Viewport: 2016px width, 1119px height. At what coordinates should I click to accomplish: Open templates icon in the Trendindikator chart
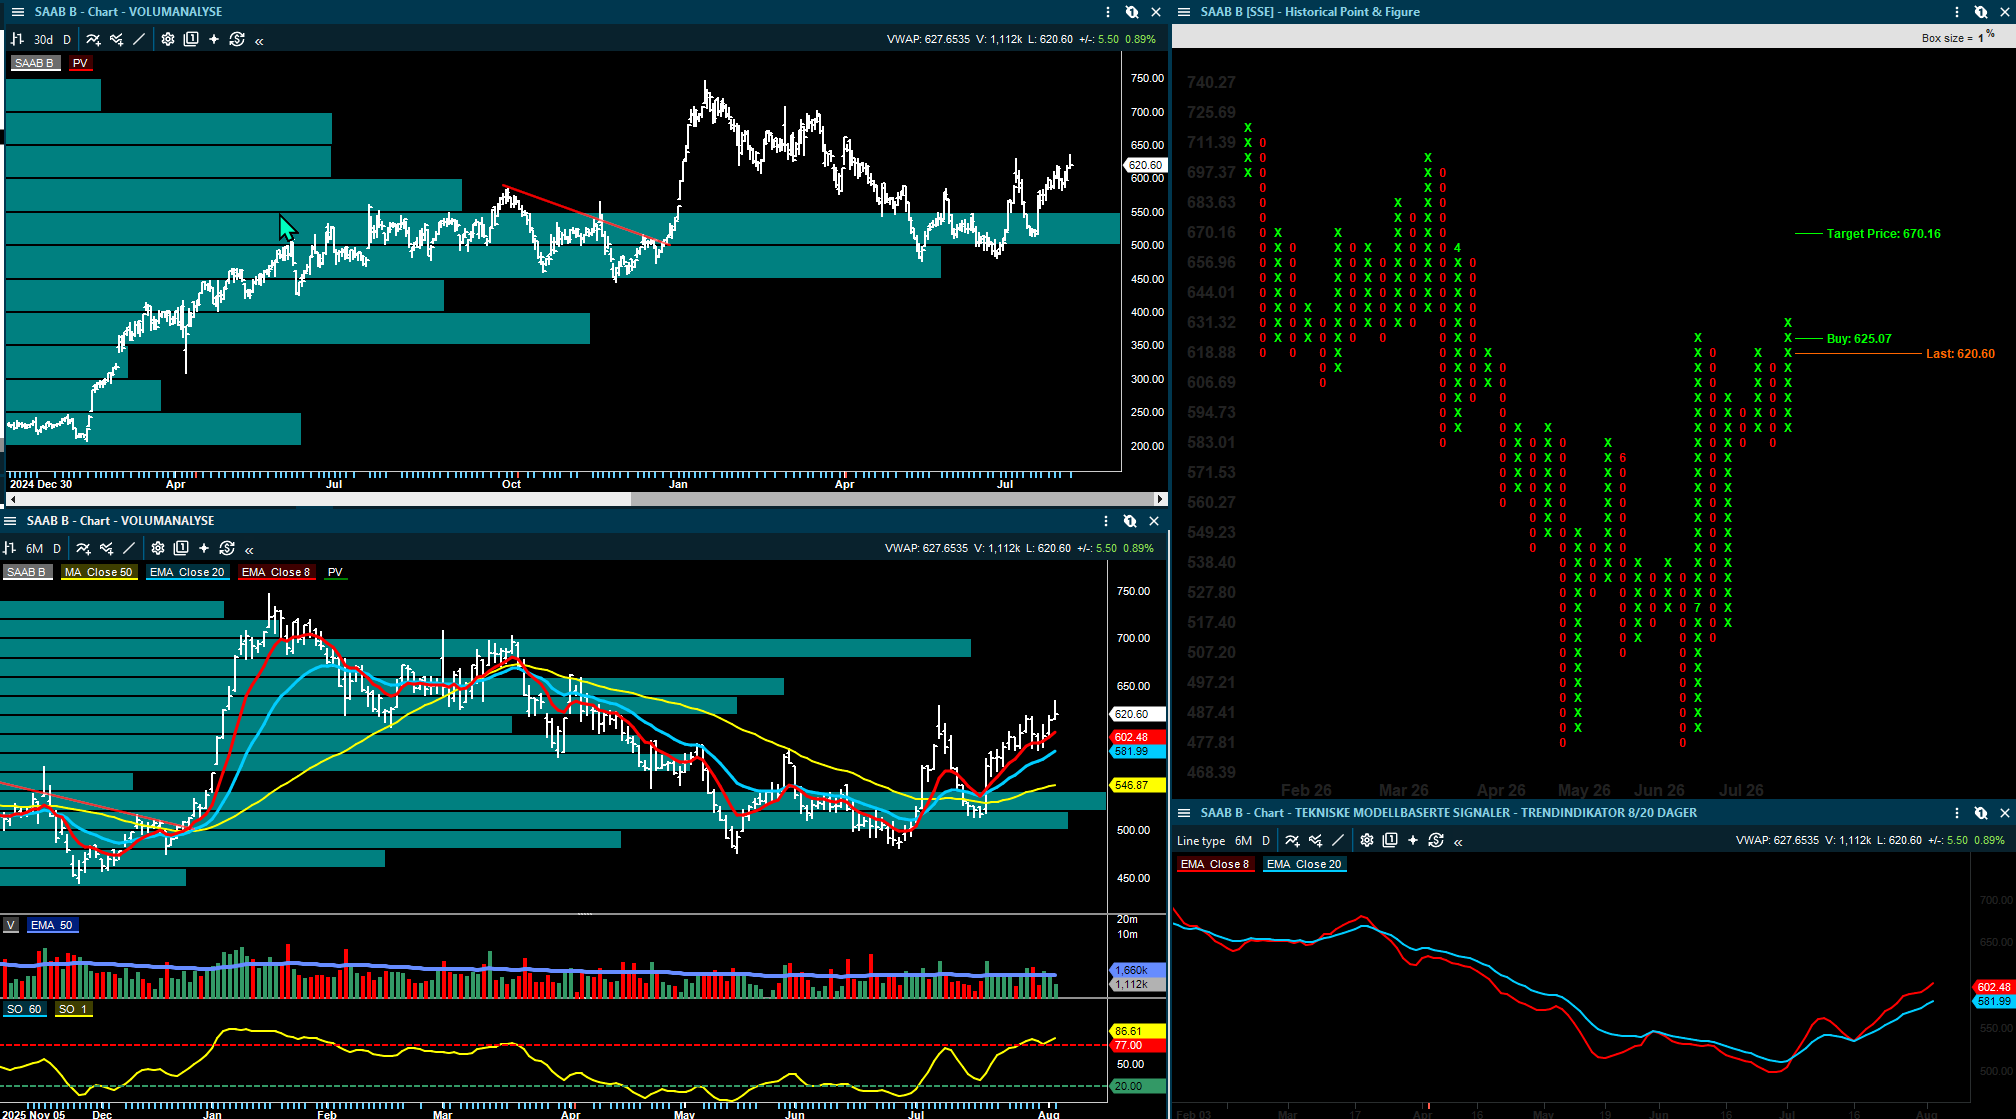1390,840
